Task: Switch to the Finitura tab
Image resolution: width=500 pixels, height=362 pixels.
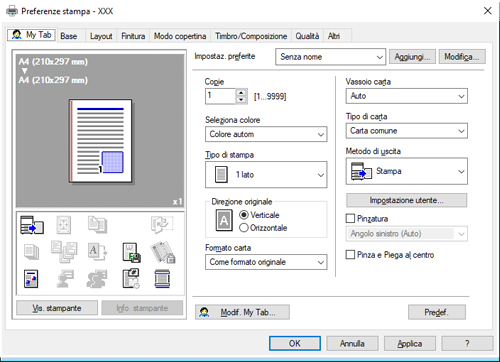Action: [x=133, y=36]
